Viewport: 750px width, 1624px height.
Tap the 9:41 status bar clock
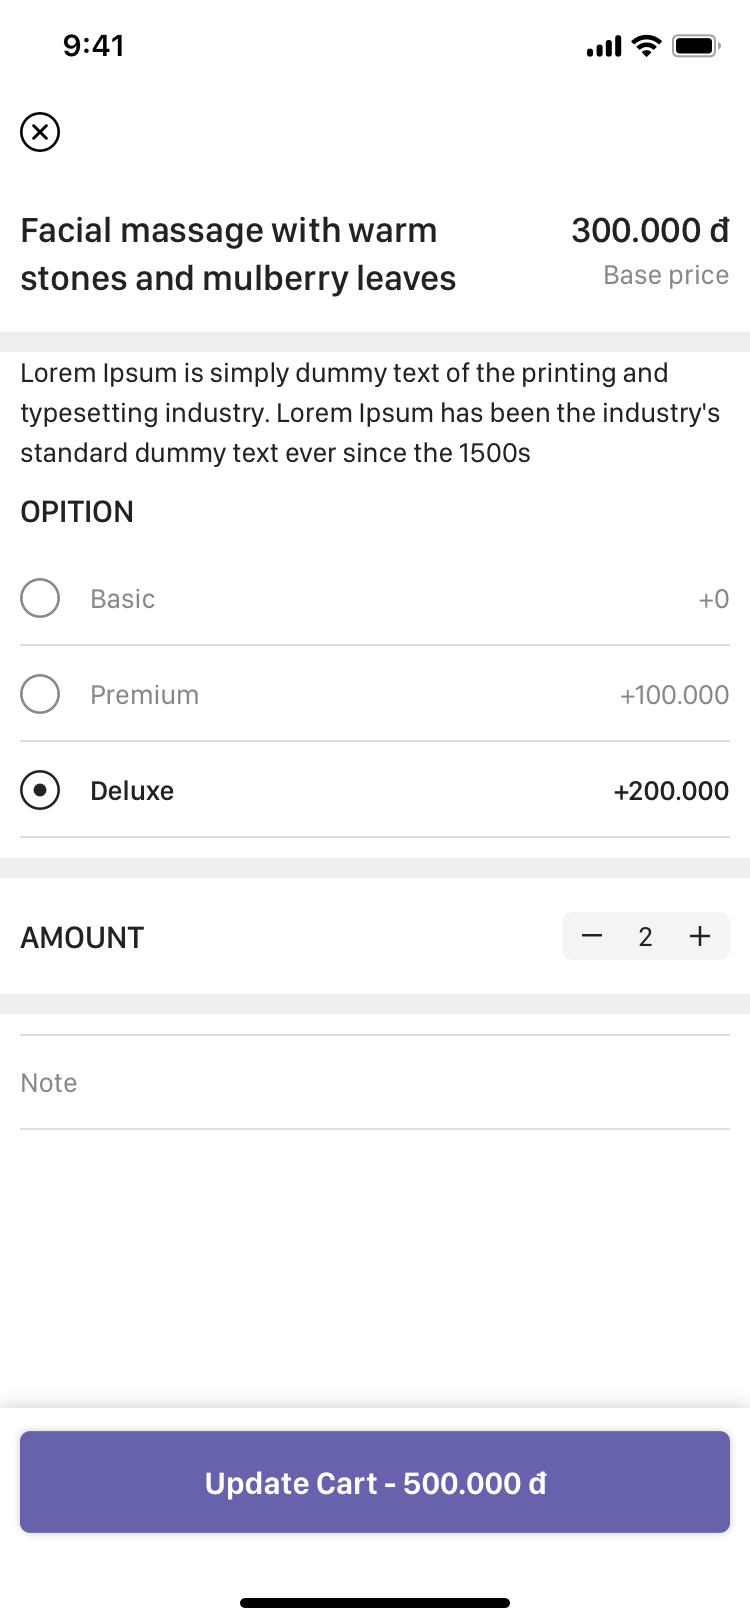(94, 46)
